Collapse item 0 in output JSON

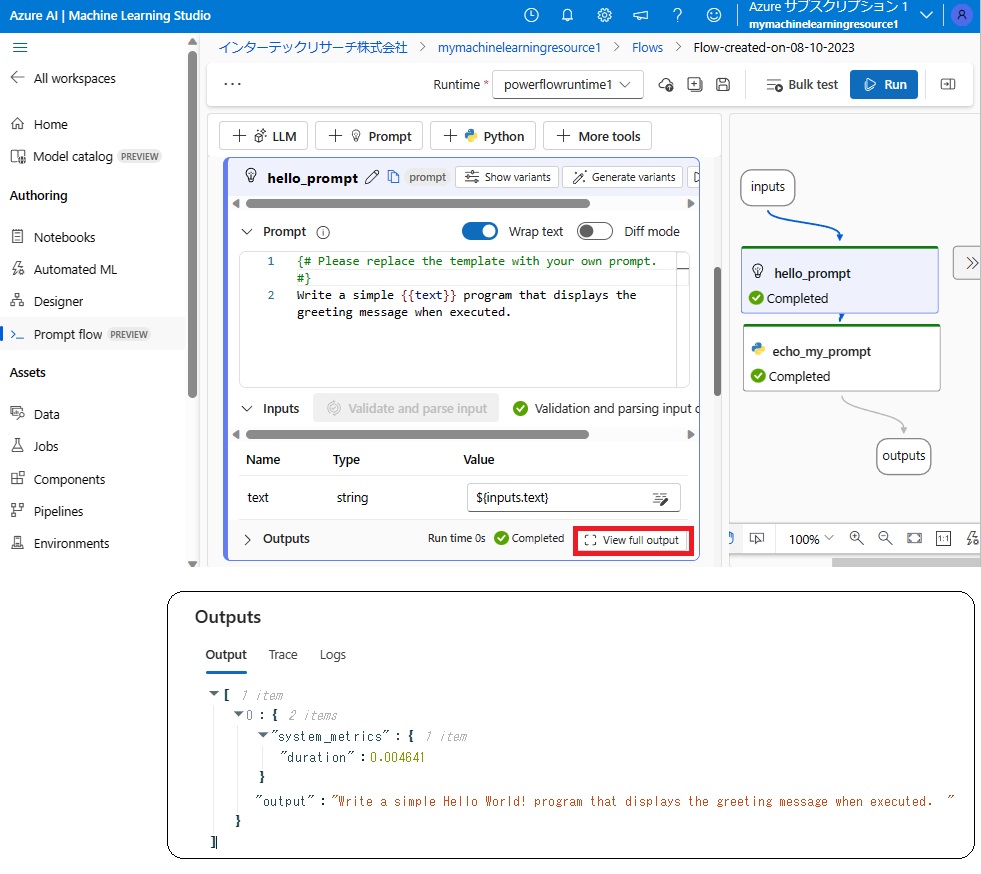click(x=238, y=714)
